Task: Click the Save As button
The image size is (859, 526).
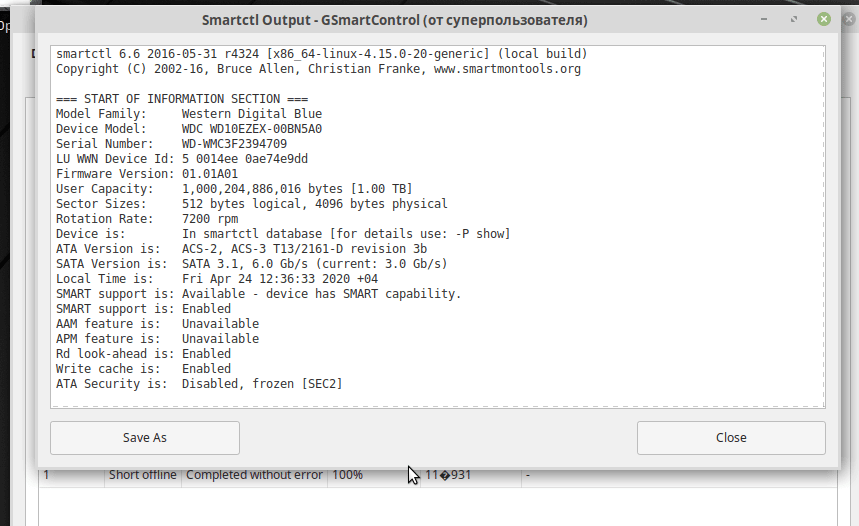Action: (x=145, y=437)
